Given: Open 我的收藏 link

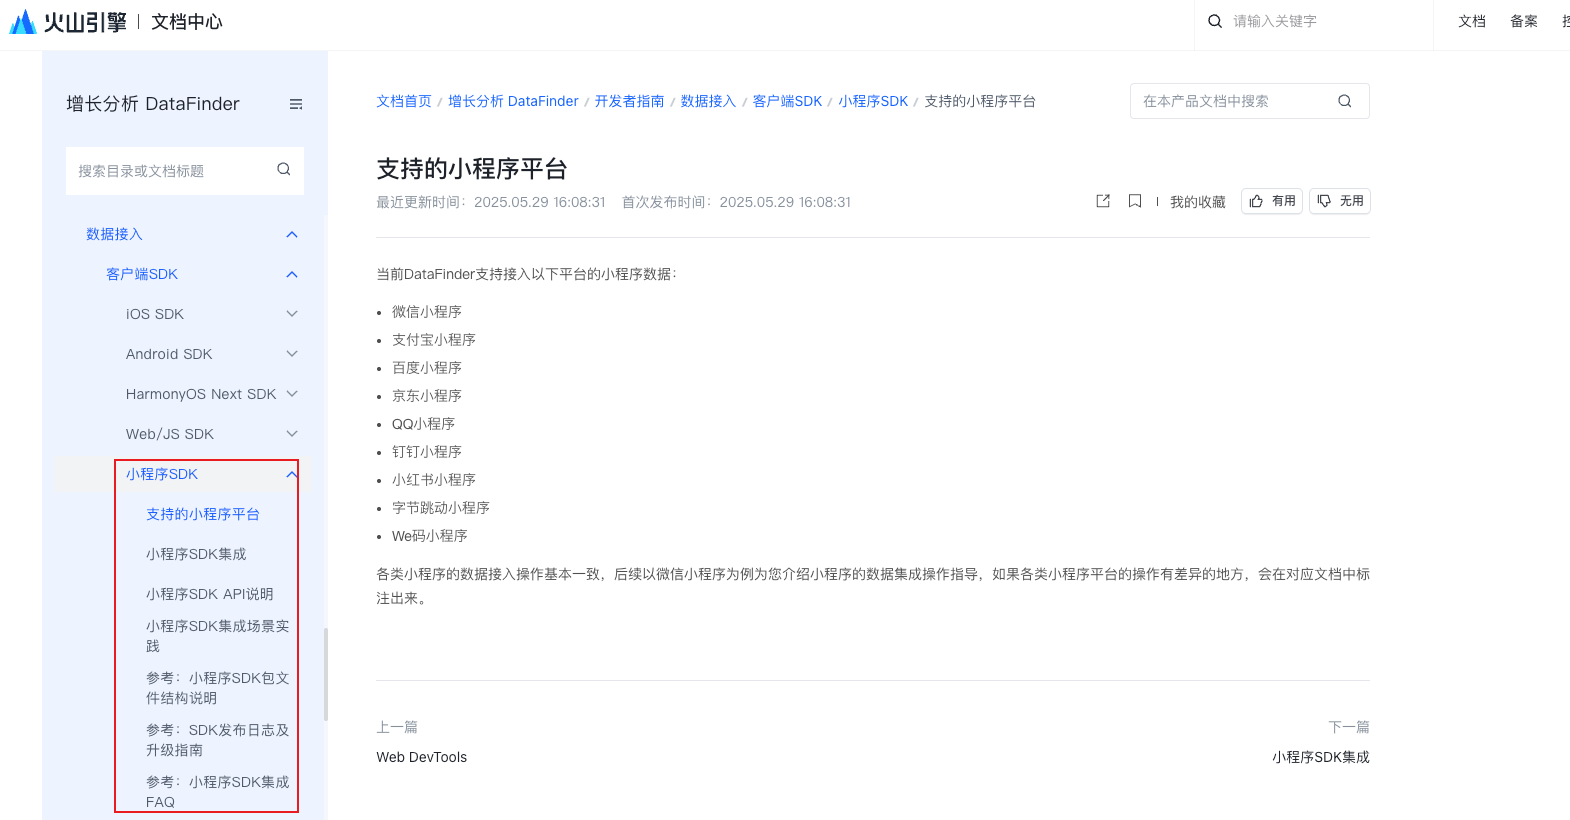Looking at the screenshot, I should click(x=1198, y=202).
